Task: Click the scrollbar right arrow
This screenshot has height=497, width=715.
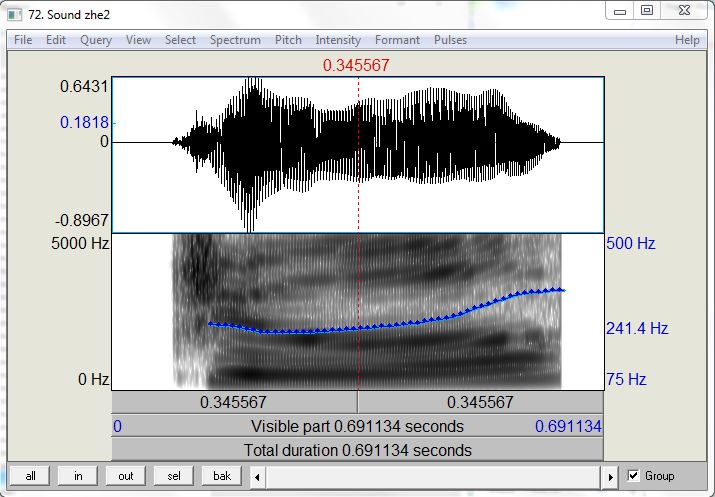Action: (x=611, y=477)
